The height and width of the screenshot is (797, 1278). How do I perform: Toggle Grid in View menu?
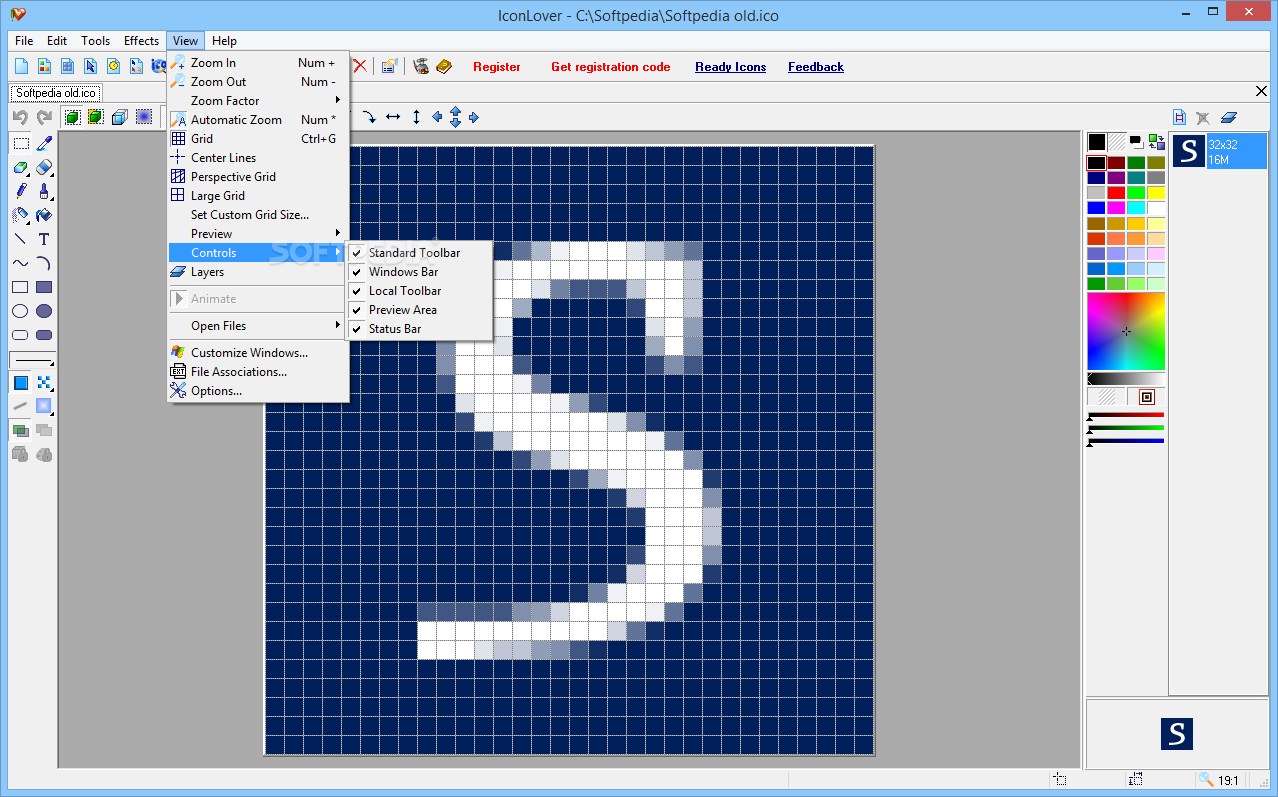(x=258, y=139)
